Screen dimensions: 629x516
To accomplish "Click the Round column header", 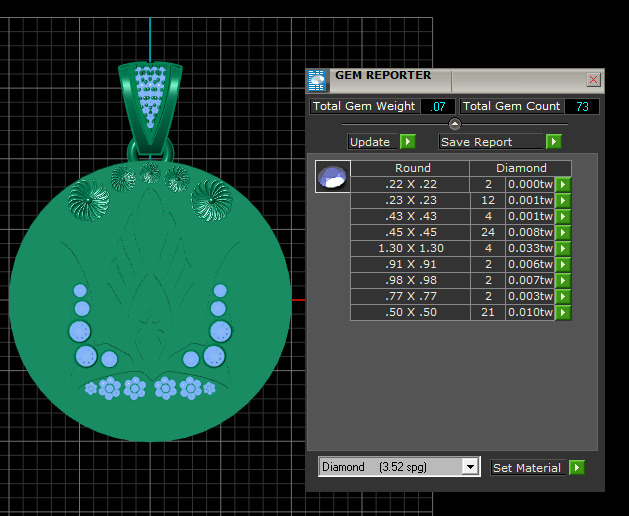I will click(x=411, y=168).
